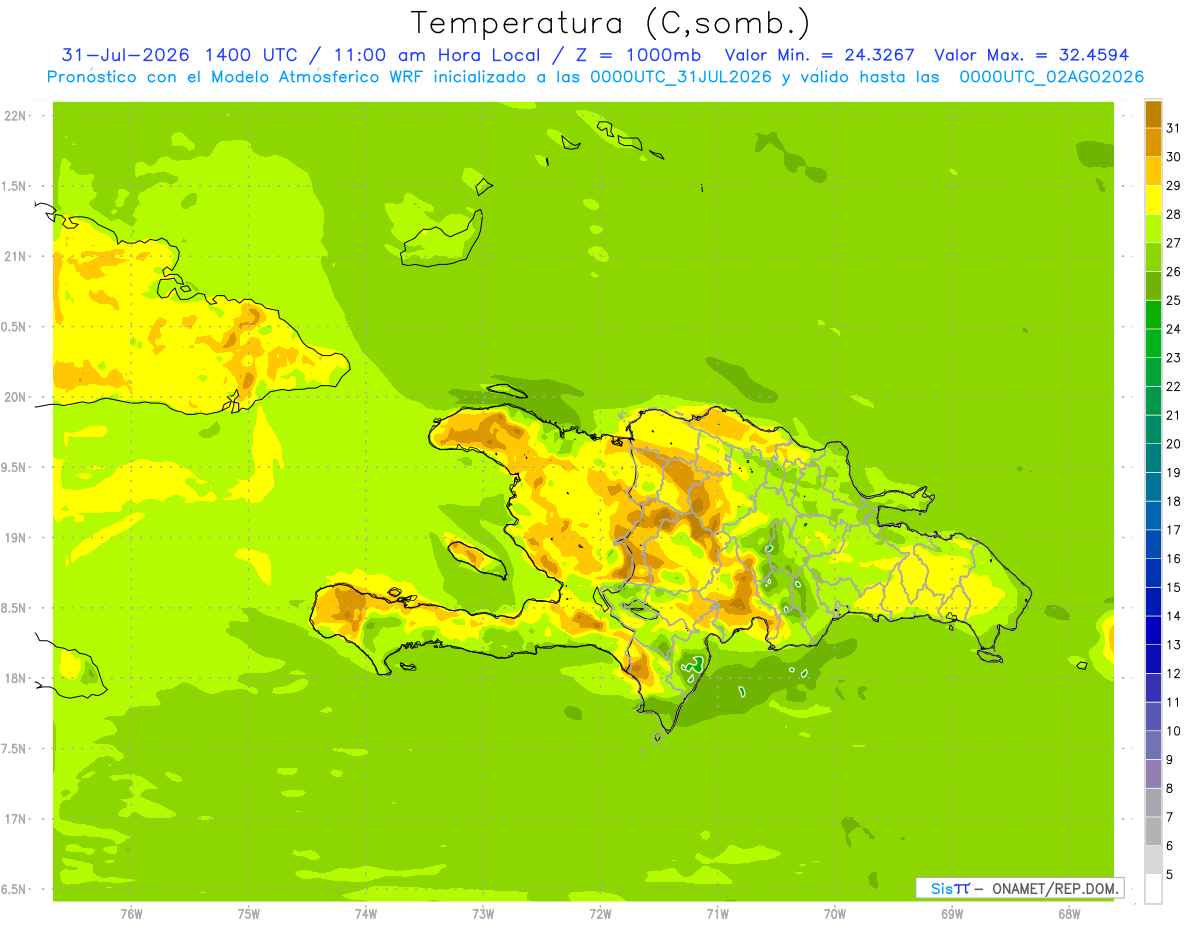
Task: Click the '21N' latitude axis label
Action: 15,256
